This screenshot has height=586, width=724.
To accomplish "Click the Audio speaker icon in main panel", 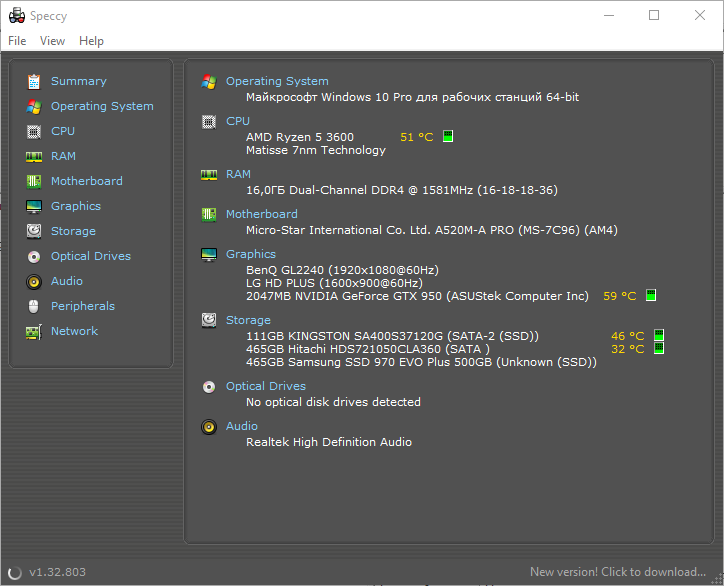I will pyautogui.click(x=209, y=427).
